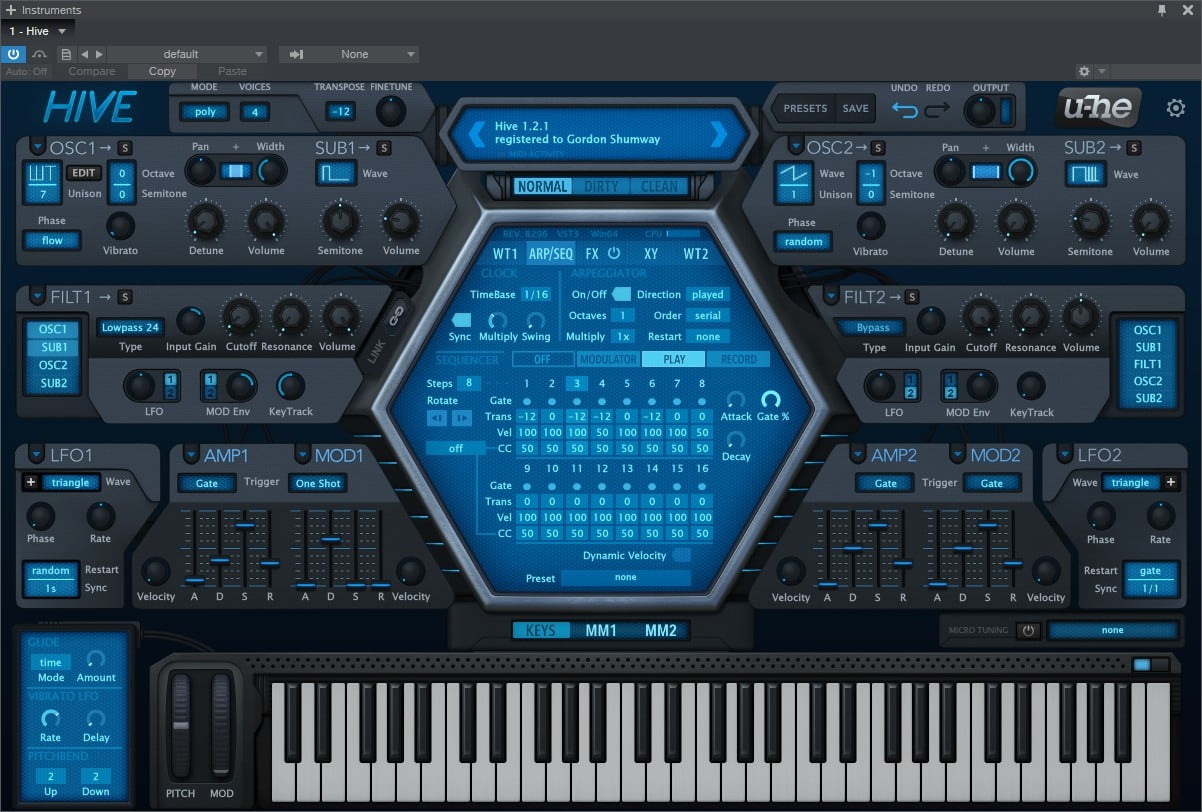The width and height of the screenshot is (1202, 812).
Task: Open the TimeBase 1/16 selector
Action: (536, 295)
